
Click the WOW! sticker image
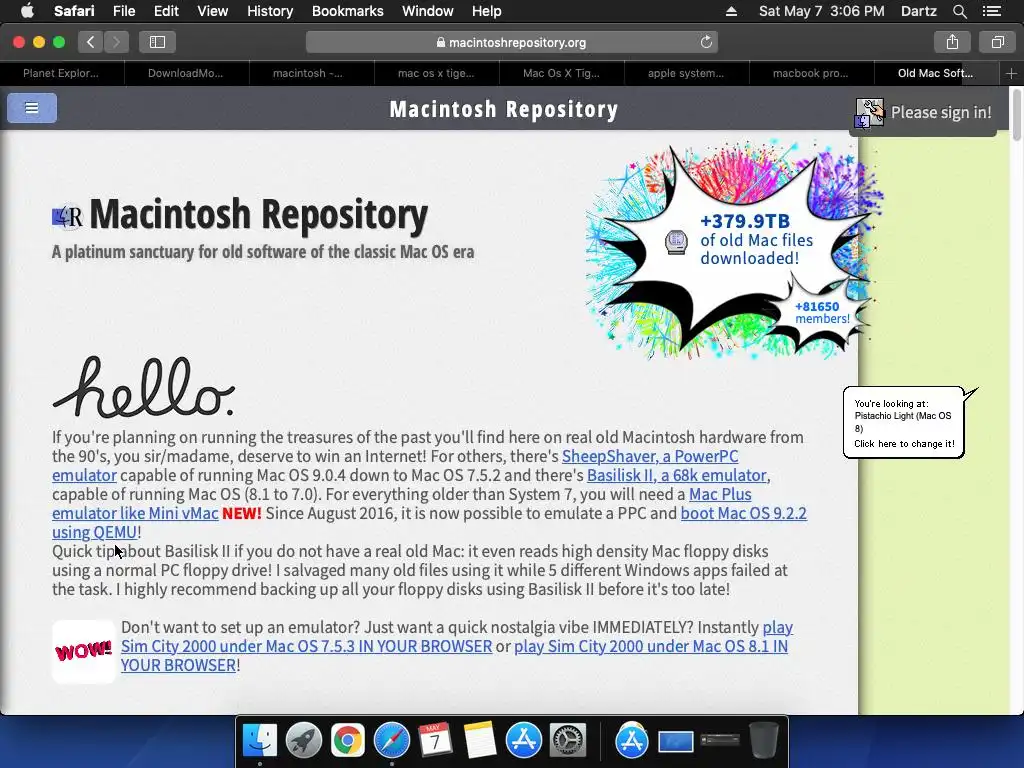(84, 651)
